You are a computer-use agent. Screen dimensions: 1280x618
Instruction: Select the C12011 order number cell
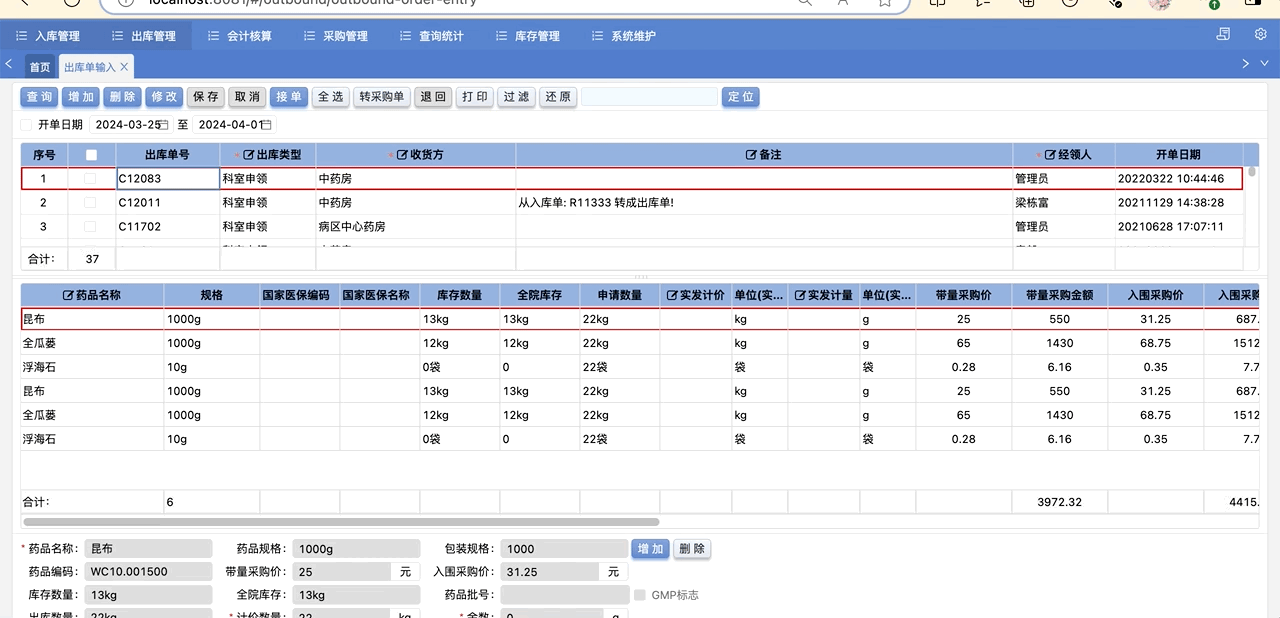click(x=168, y=202)
